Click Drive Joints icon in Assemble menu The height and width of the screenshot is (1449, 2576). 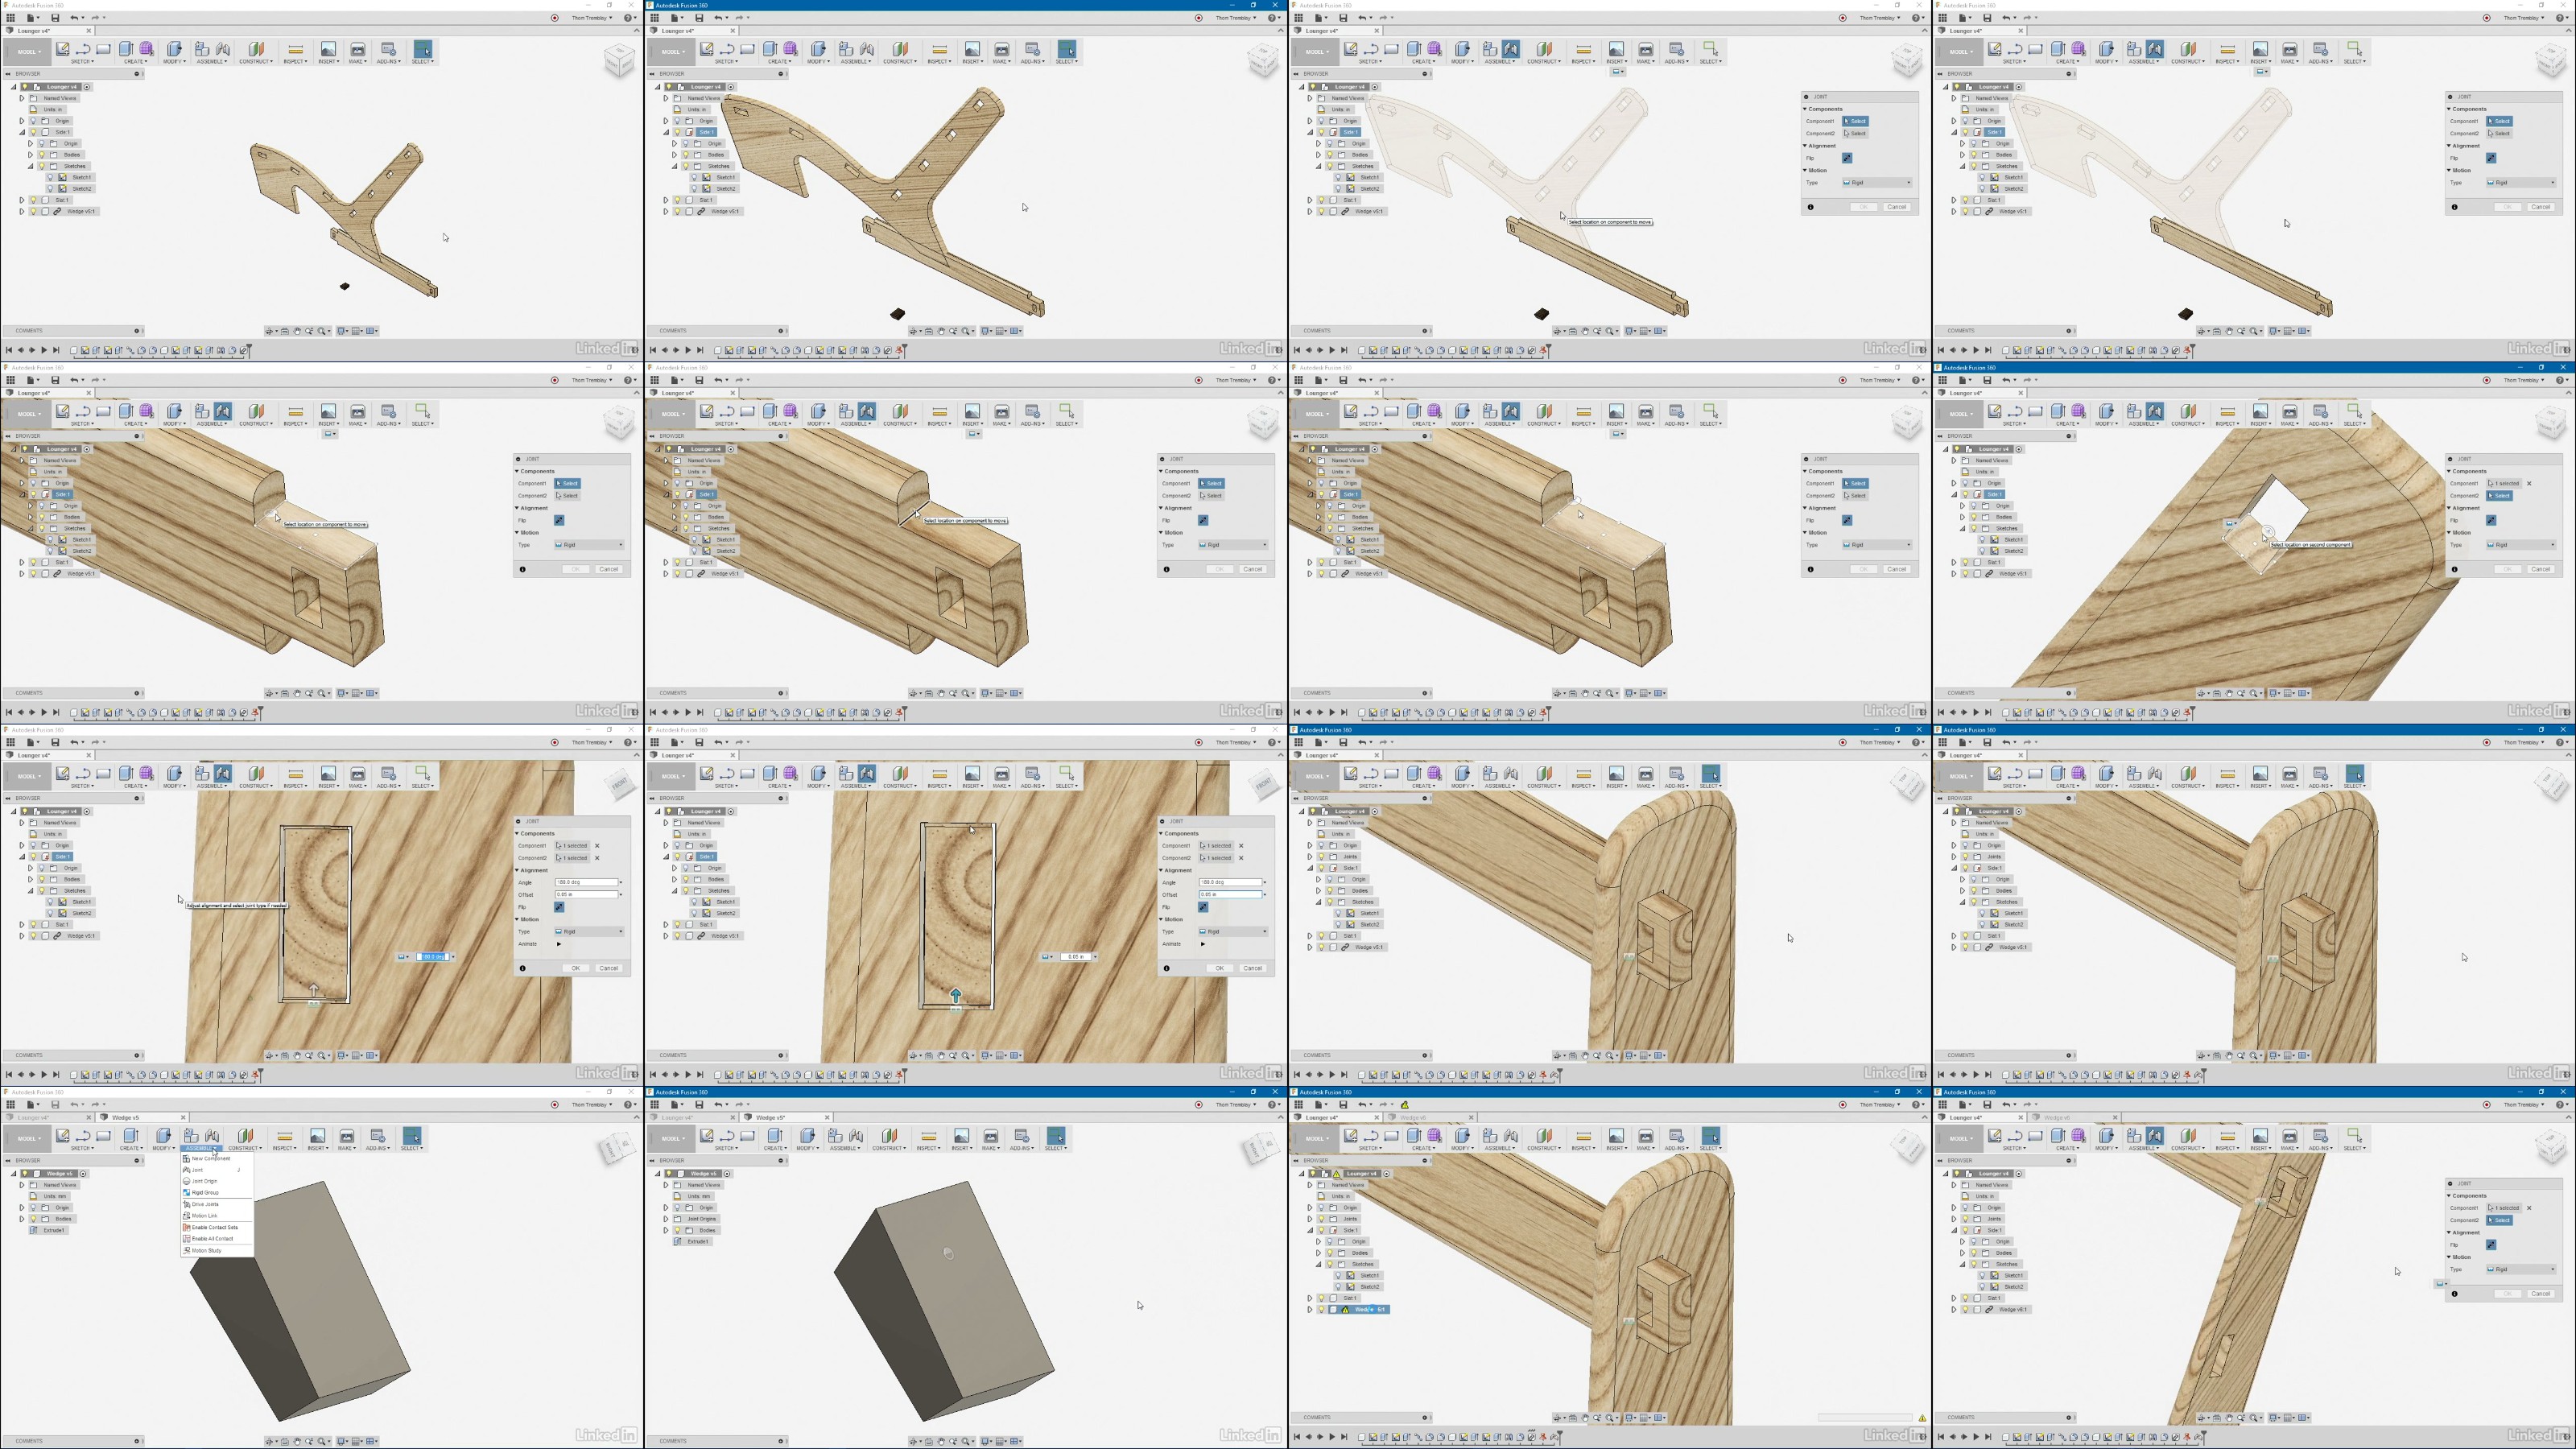tap(187, 1204)
